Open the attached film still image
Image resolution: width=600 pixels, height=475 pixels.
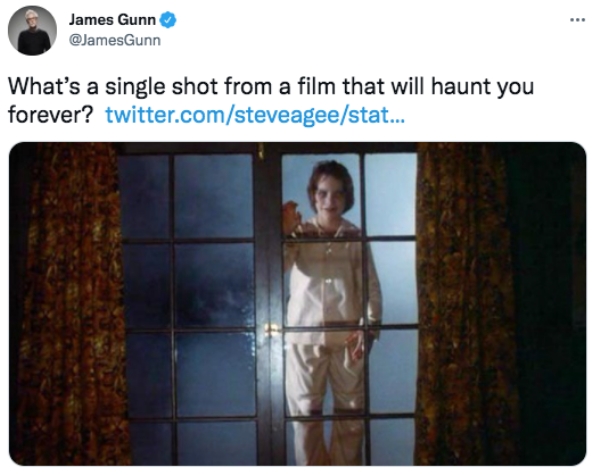click(x=297, y=304)
